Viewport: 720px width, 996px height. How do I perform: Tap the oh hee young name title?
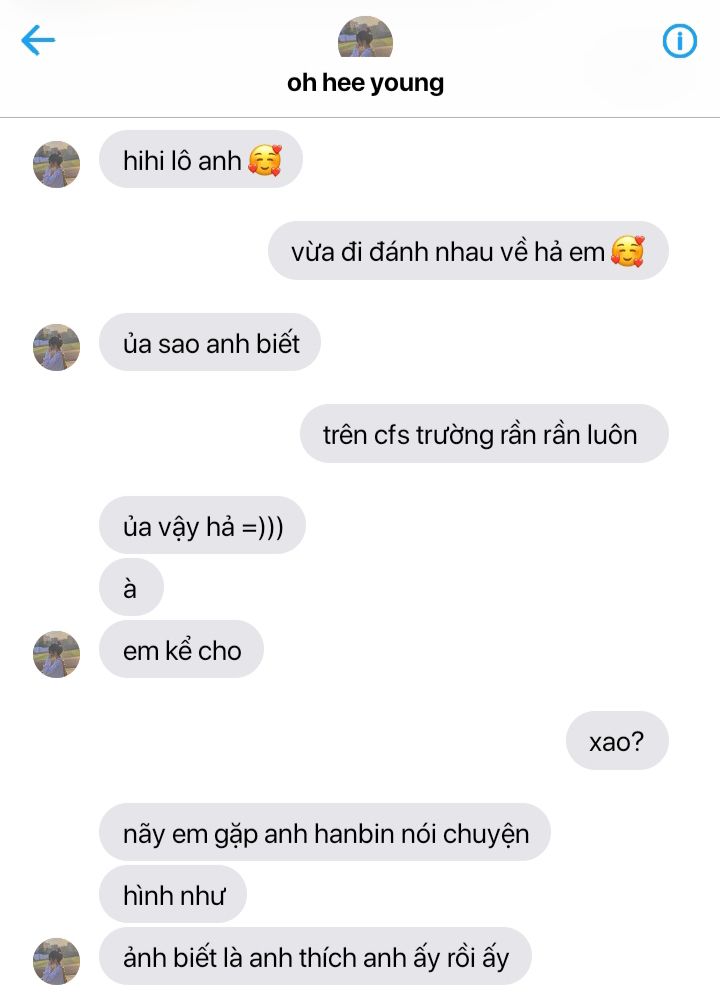pyautogui.click(x=365, y=83)
